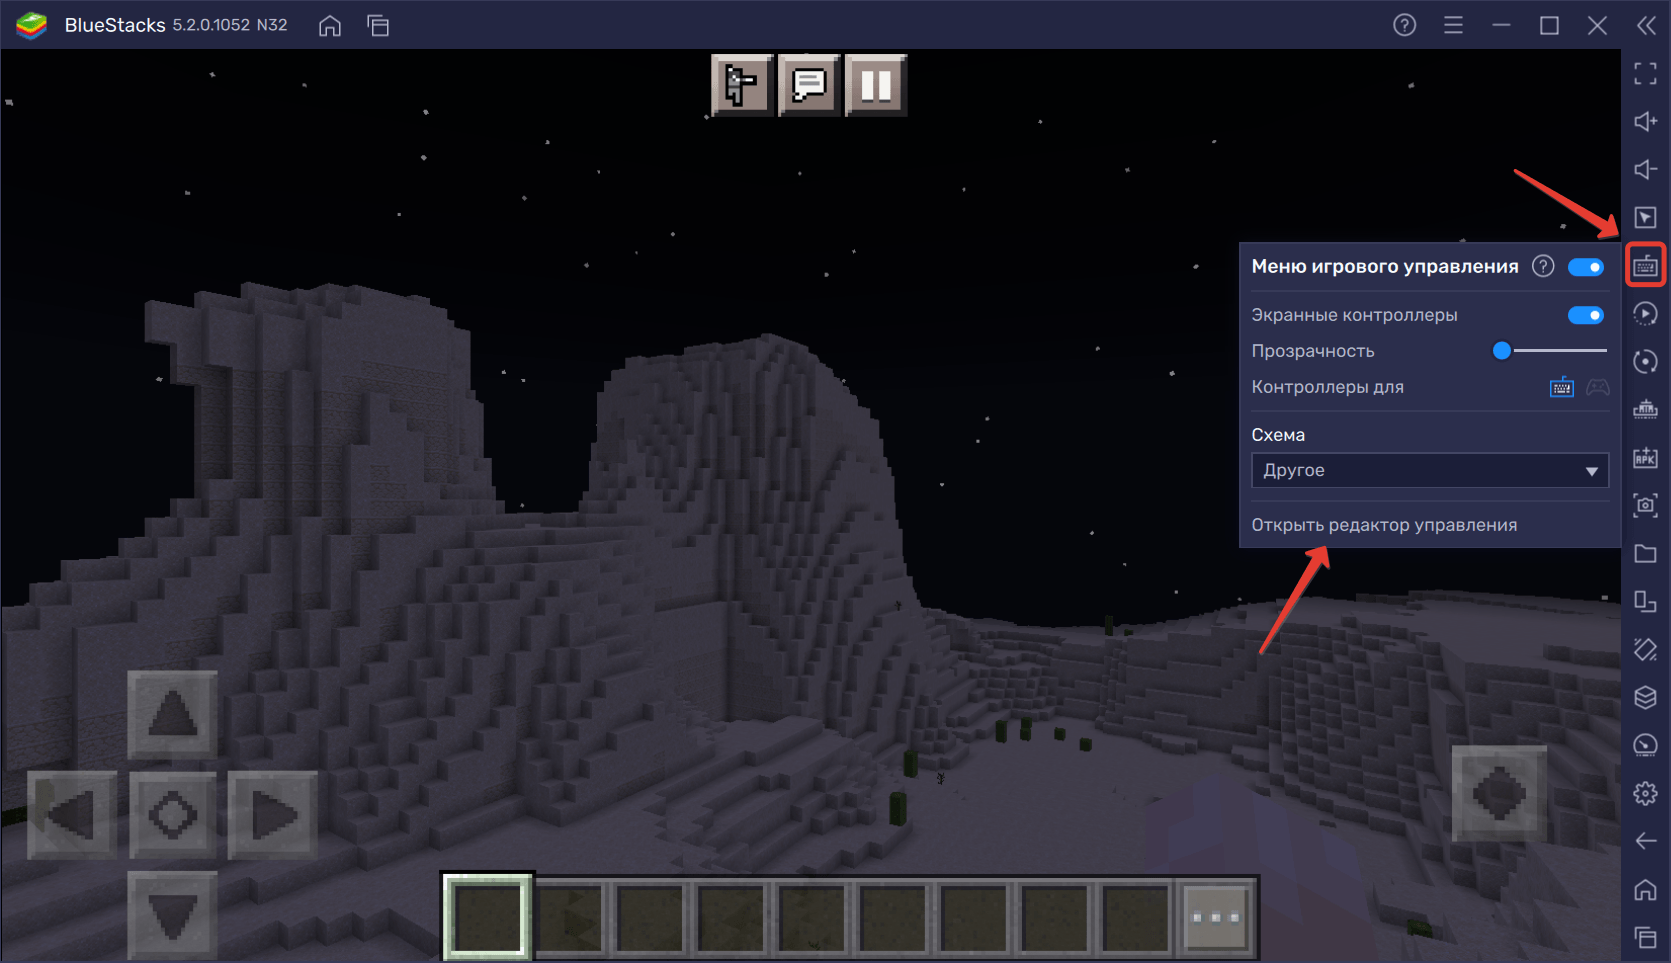Select keyboard controllers icon beside Контроллеры для

[1561, 387]
